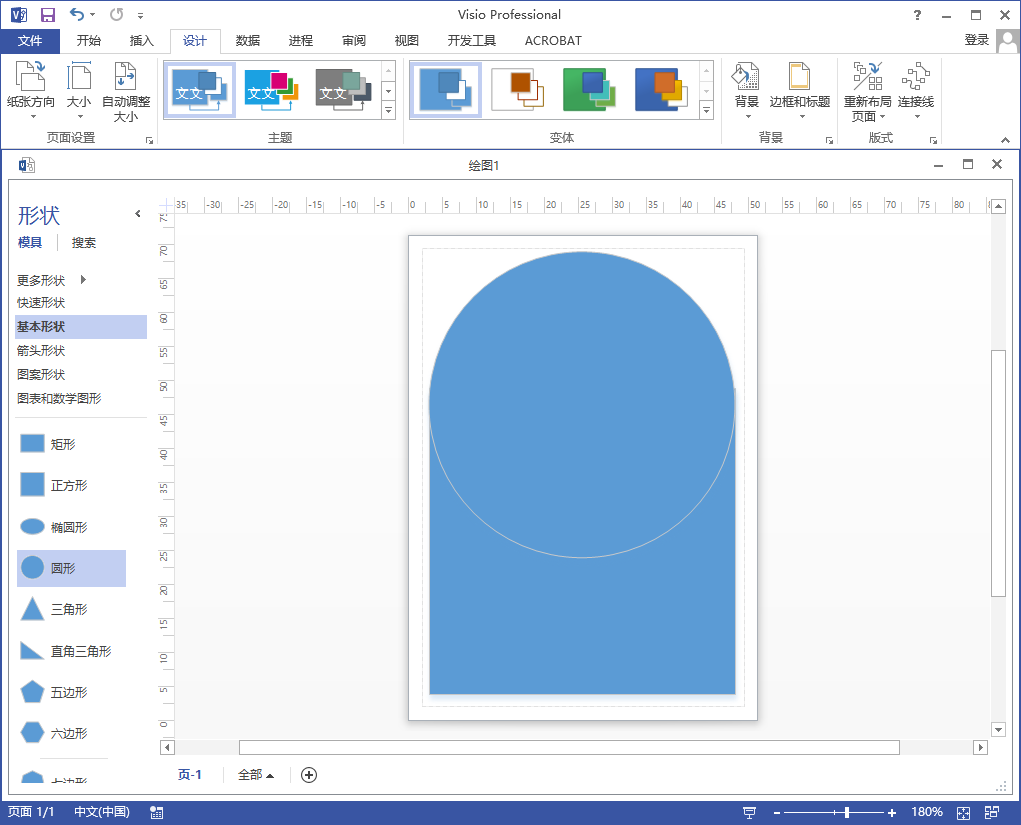Open the 版式 dialog launcher

[x=933, y=140]
